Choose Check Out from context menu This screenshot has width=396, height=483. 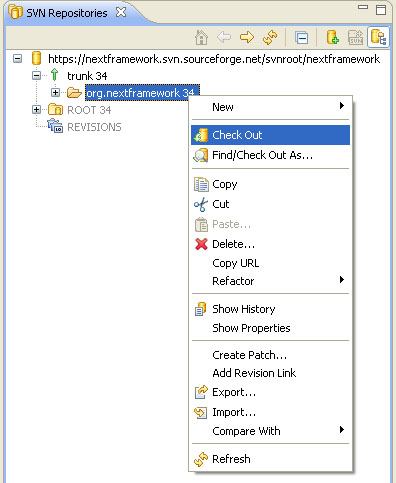coord(271,135)
